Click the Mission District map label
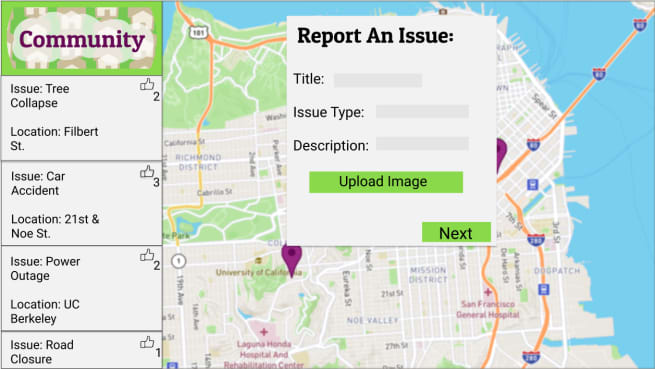655x369 pixels. (428, 275)
